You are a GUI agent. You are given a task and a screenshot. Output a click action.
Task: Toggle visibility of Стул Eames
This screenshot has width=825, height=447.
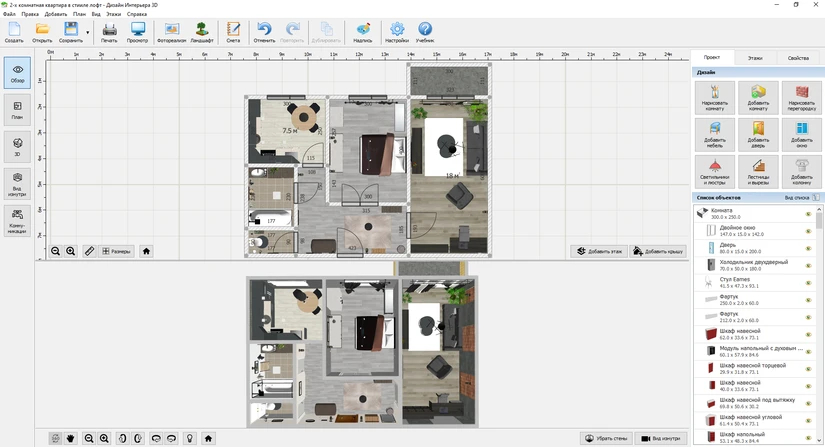point(808,283)
